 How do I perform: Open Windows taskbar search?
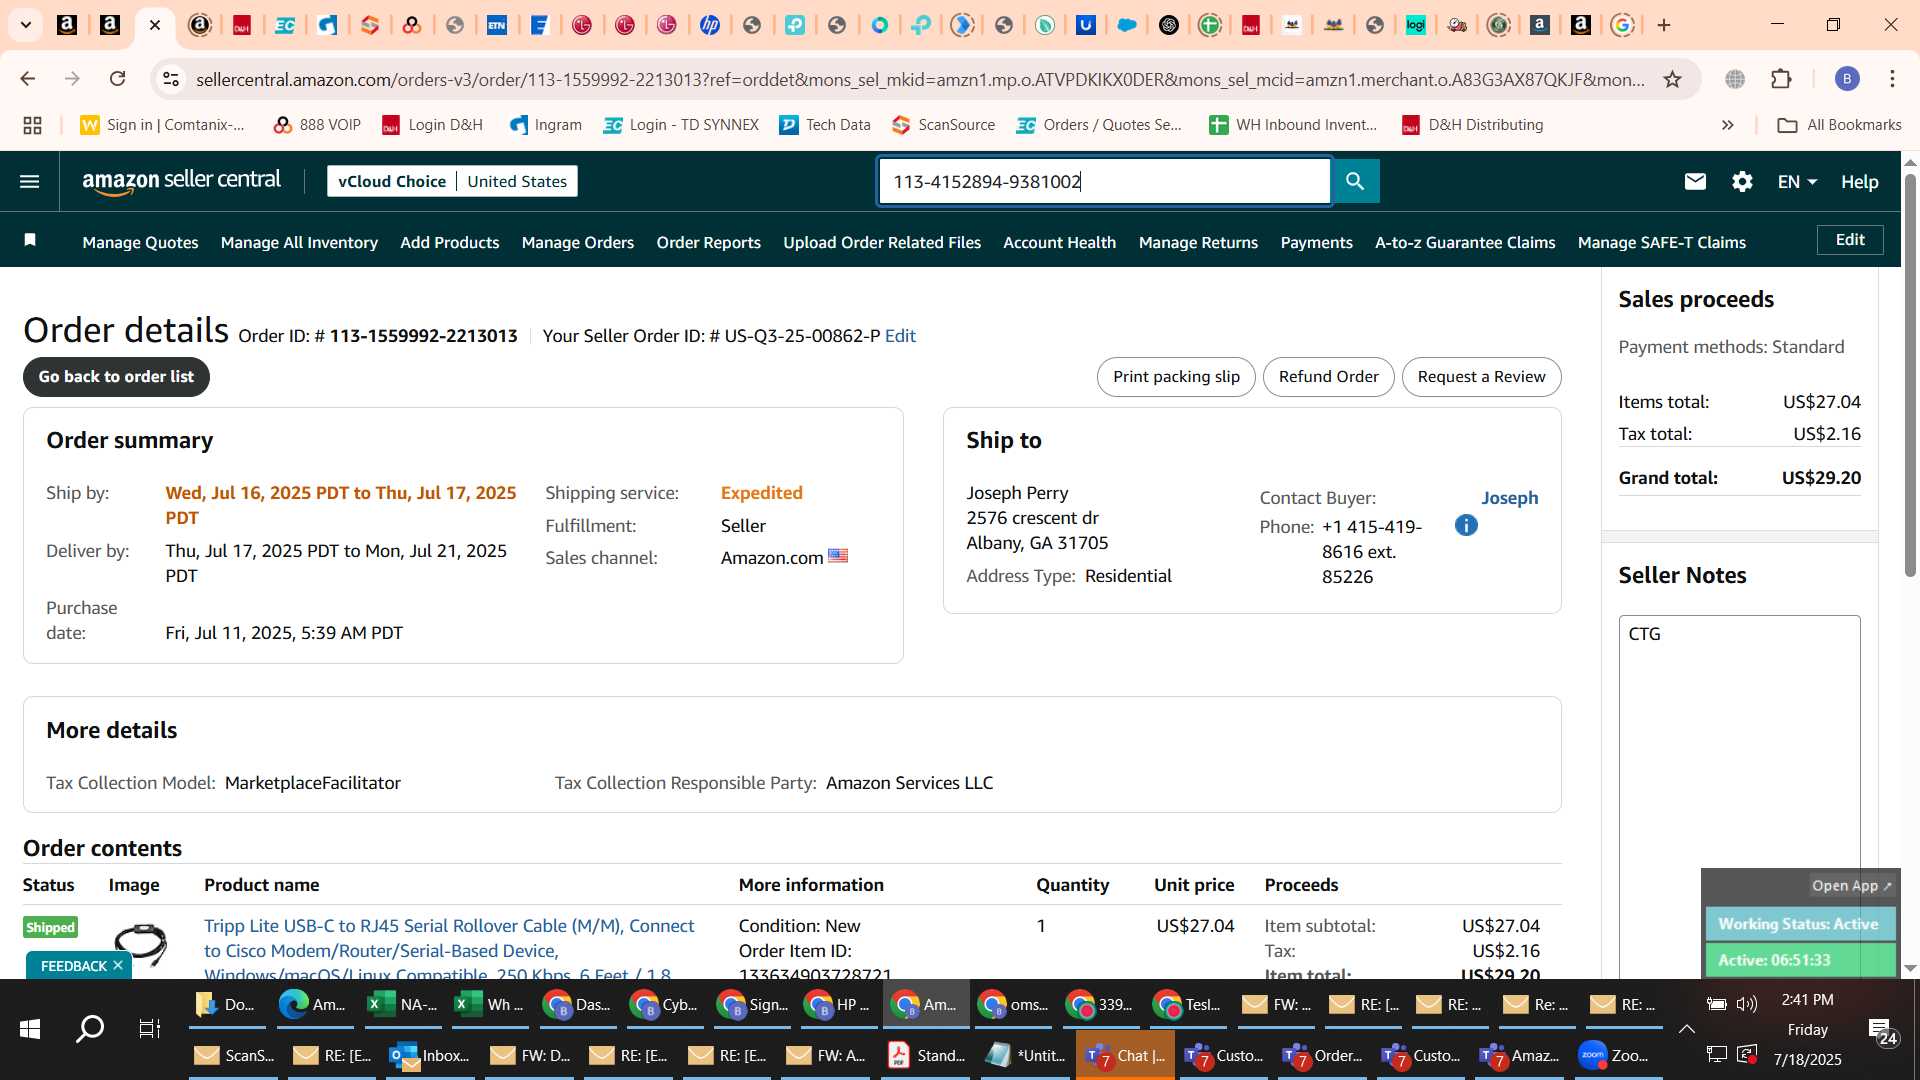point(90,1029)
